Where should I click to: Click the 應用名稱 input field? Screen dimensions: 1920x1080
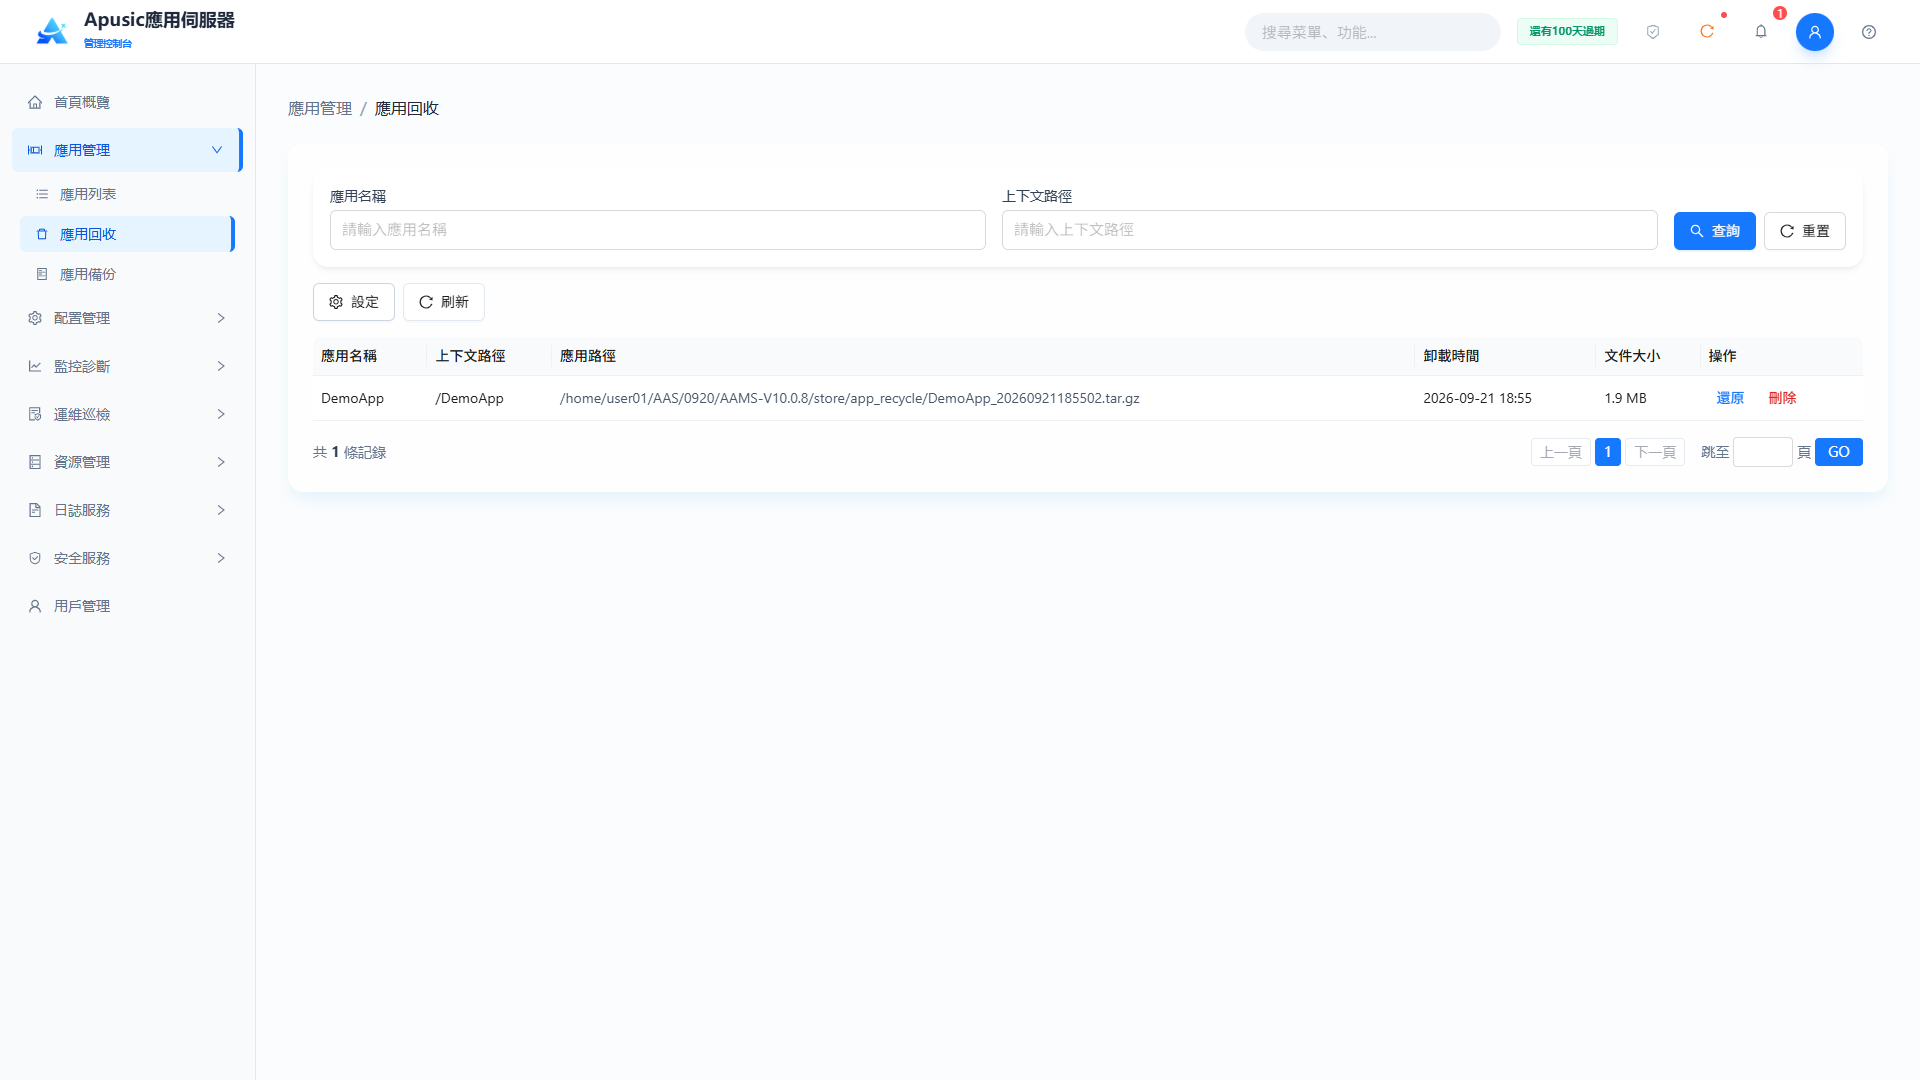[658, 230]
